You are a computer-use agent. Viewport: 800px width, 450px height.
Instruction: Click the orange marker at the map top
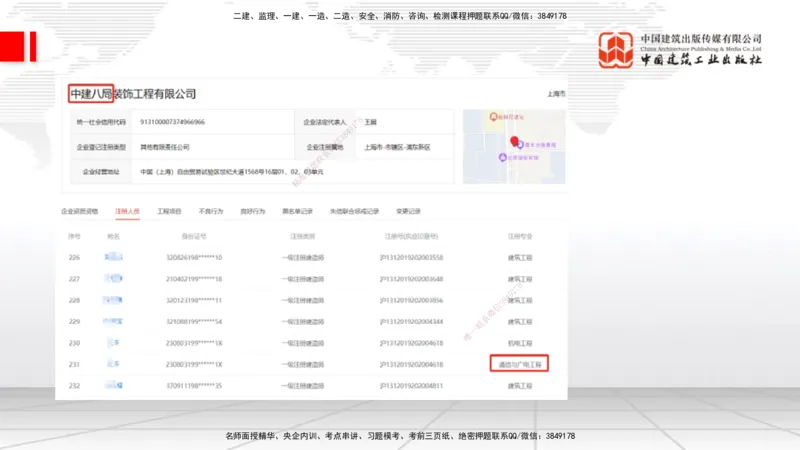pos(493,117)
